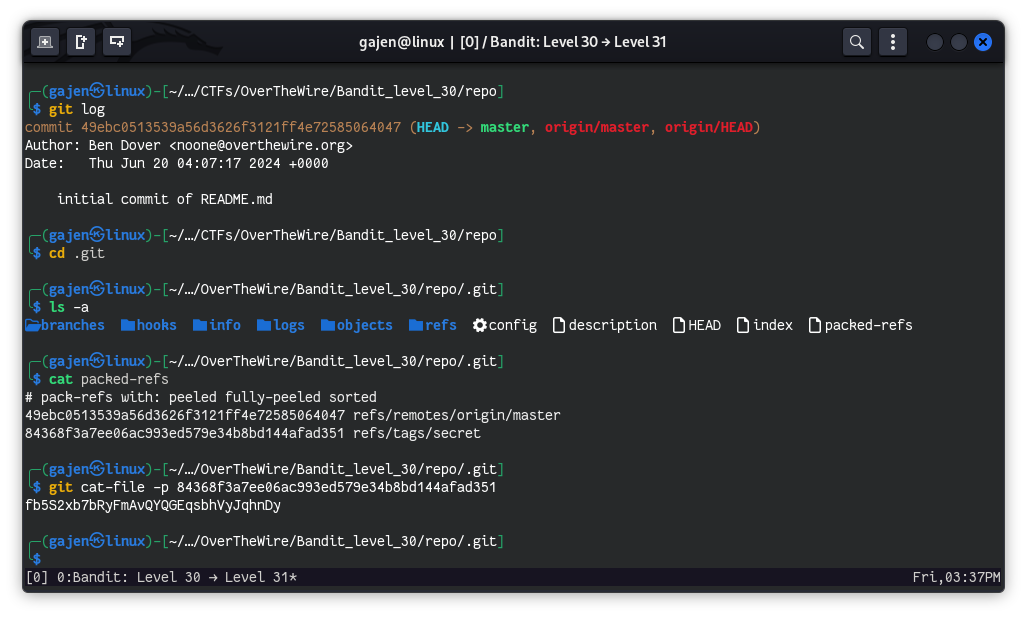Click the file icon beside packed-refs in listing
Image resolution: width=1027 pixels, height=617 pixels.
815,325
